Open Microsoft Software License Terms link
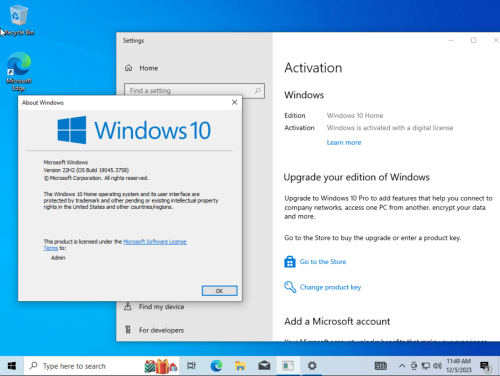This screenshot has width=500, height=376. 155,242
